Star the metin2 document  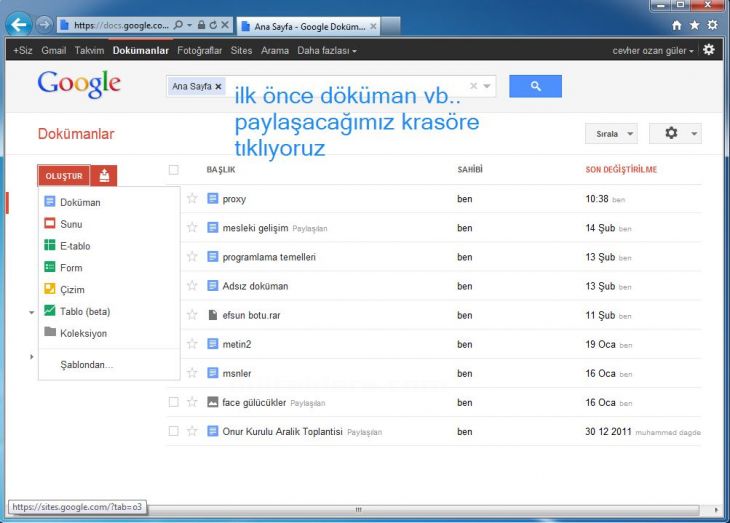192,344
